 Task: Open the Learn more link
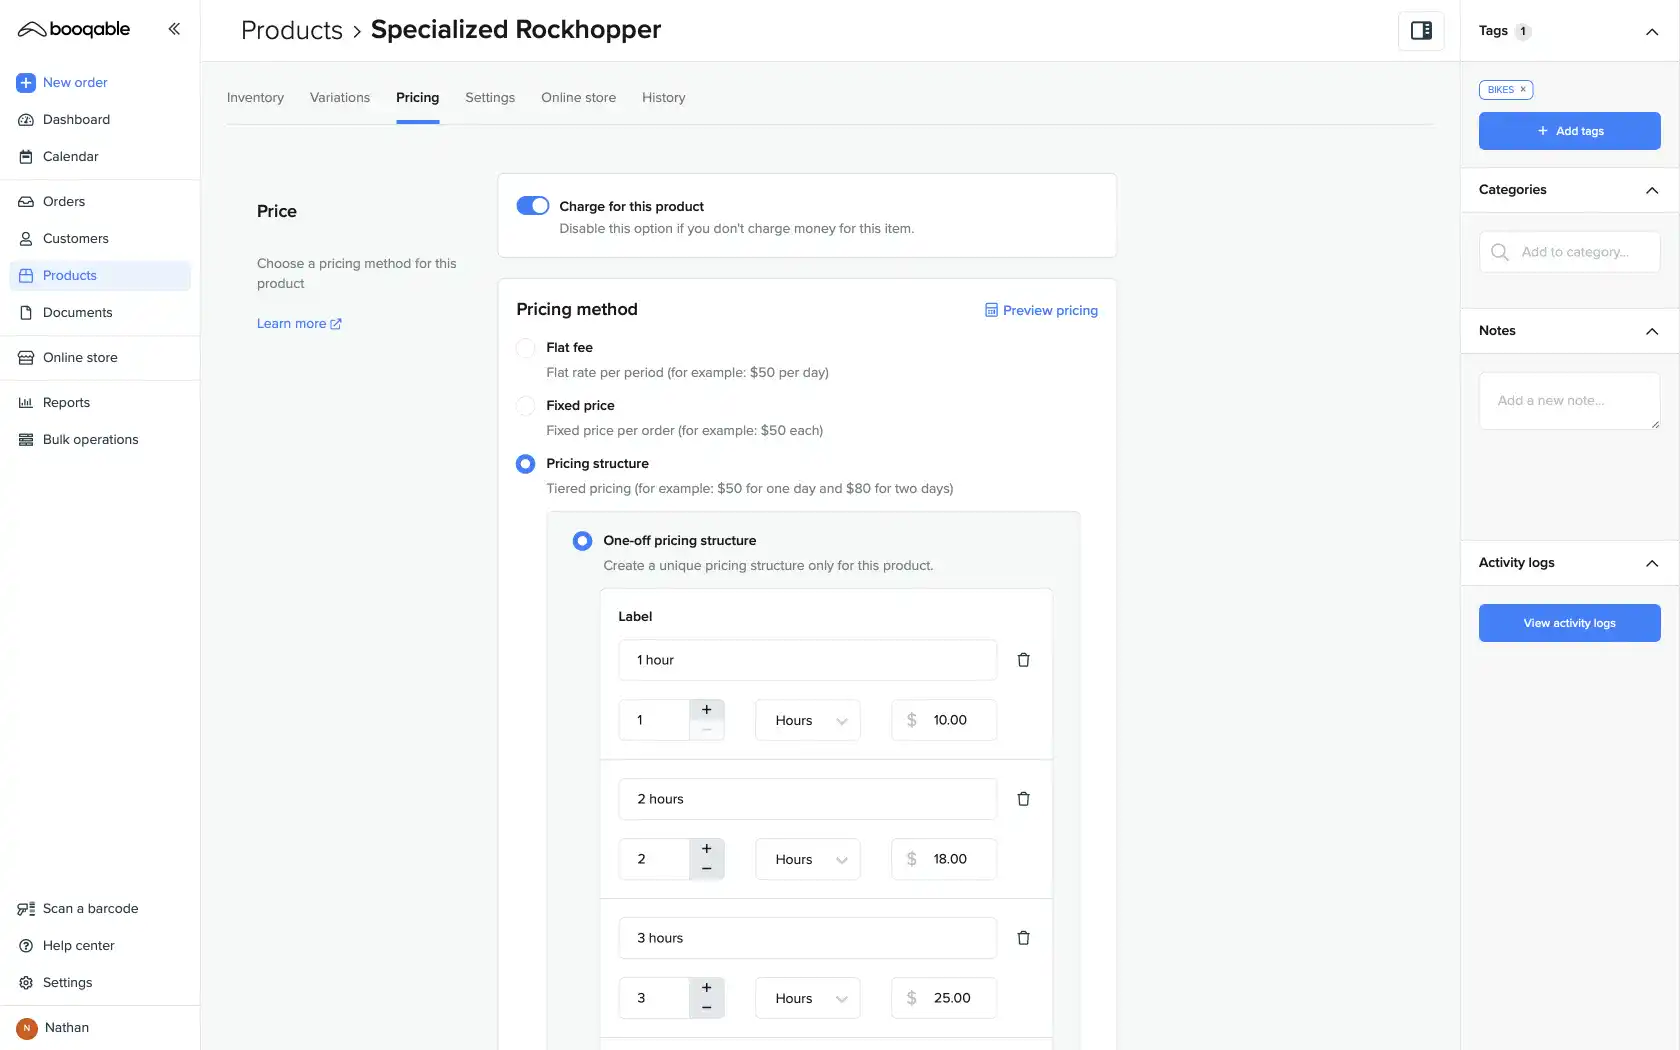pos(299,324)
